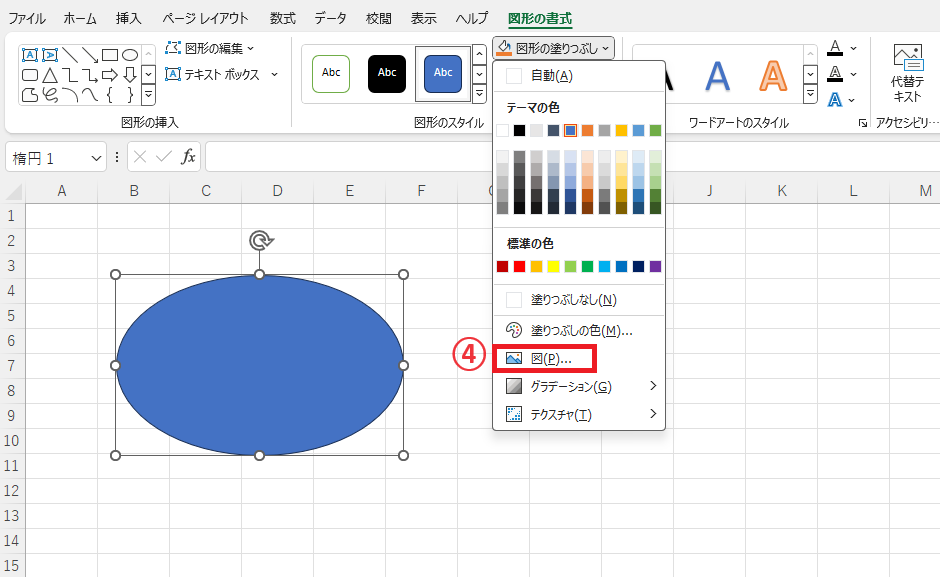Open the Text Box dropdown arrow
Viewport: 940px width, 577px height.
275,75
